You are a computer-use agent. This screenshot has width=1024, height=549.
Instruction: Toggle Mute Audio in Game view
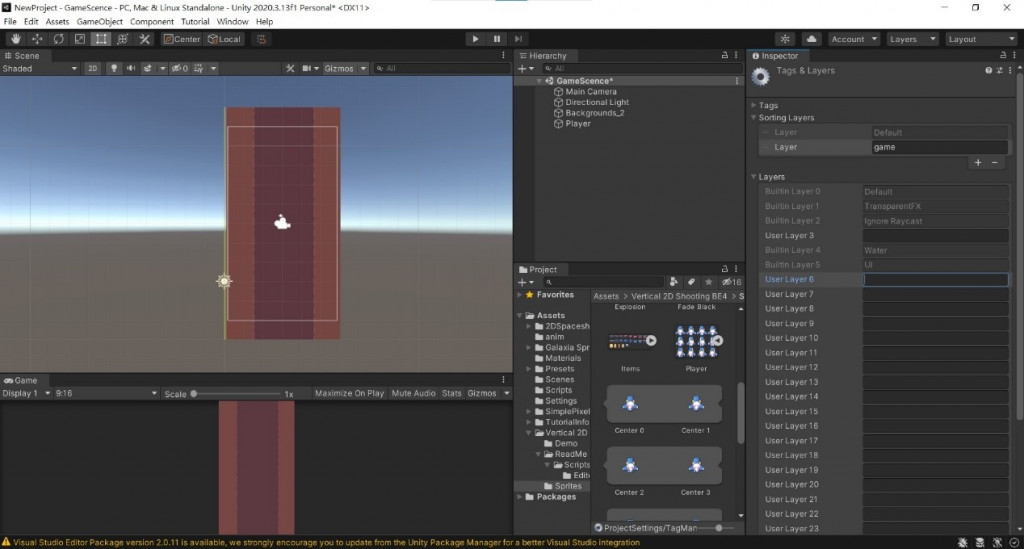point(413,393)
